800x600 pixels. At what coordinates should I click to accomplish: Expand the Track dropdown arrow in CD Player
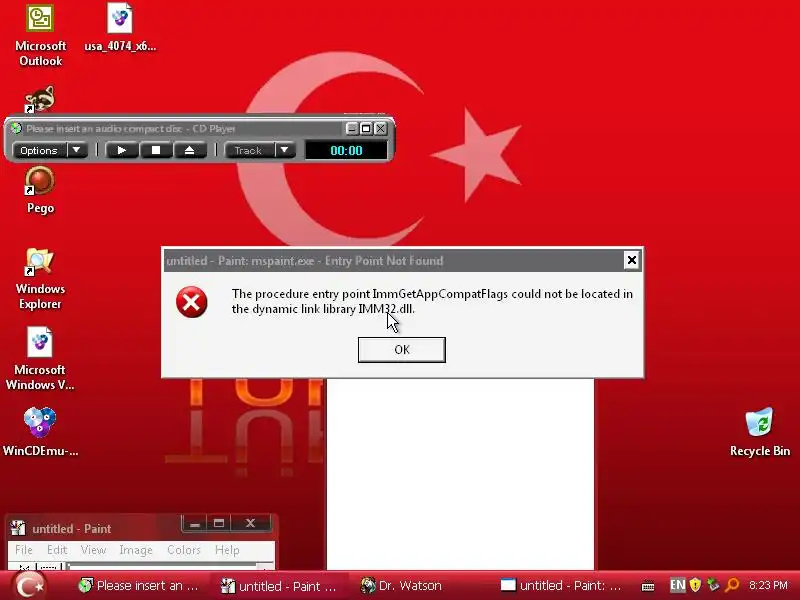285,151
